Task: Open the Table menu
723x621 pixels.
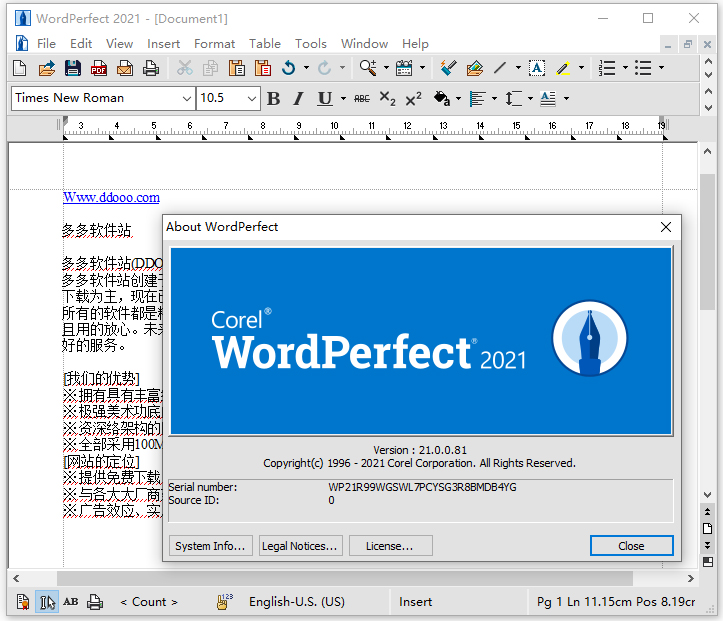Action: pos(265,43)
